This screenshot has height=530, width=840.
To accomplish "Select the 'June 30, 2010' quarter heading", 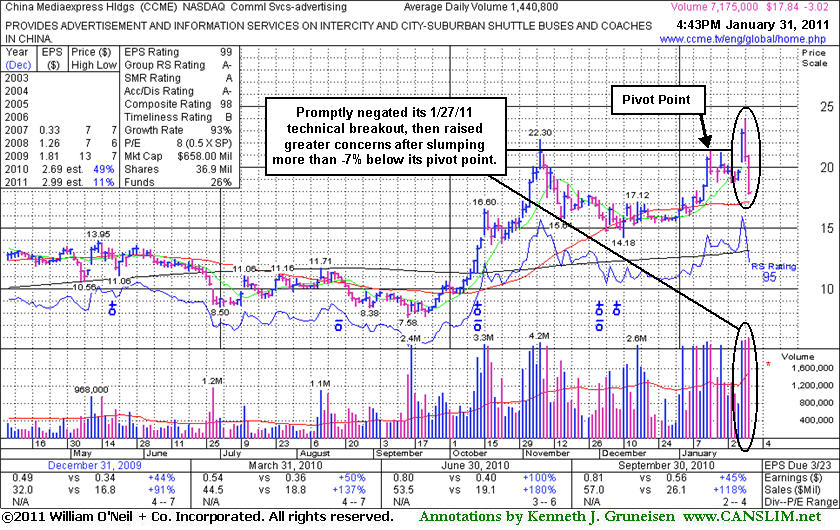I will pos(475,465).
